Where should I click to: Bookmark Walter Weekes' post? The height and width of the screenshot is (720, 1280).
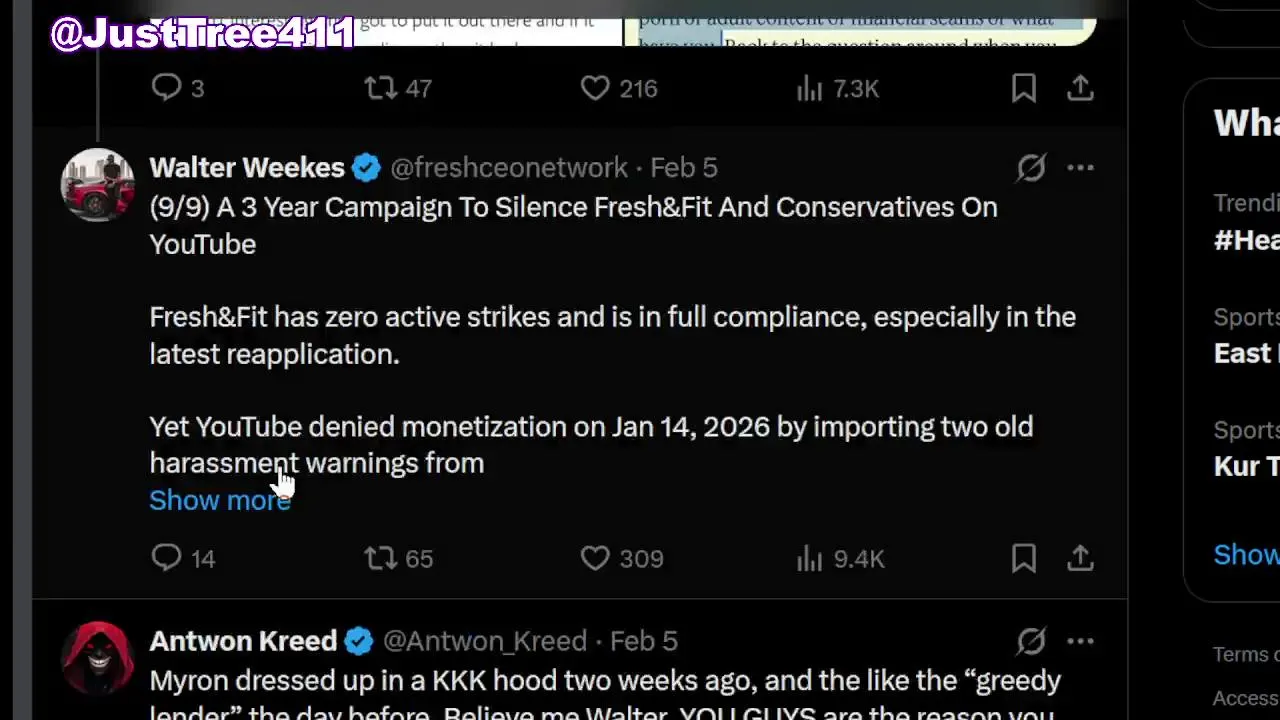(x=1023, y=558)
